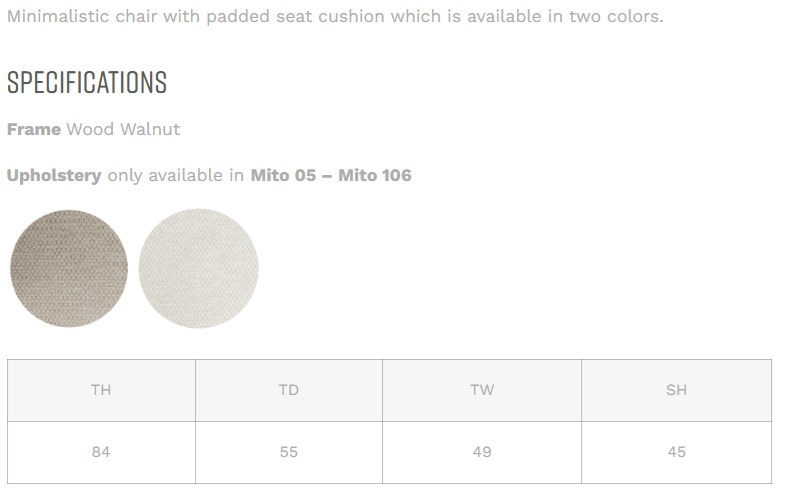Select the Wood Walnut frame text
789x498 pixels.
(x=123, y=130)
